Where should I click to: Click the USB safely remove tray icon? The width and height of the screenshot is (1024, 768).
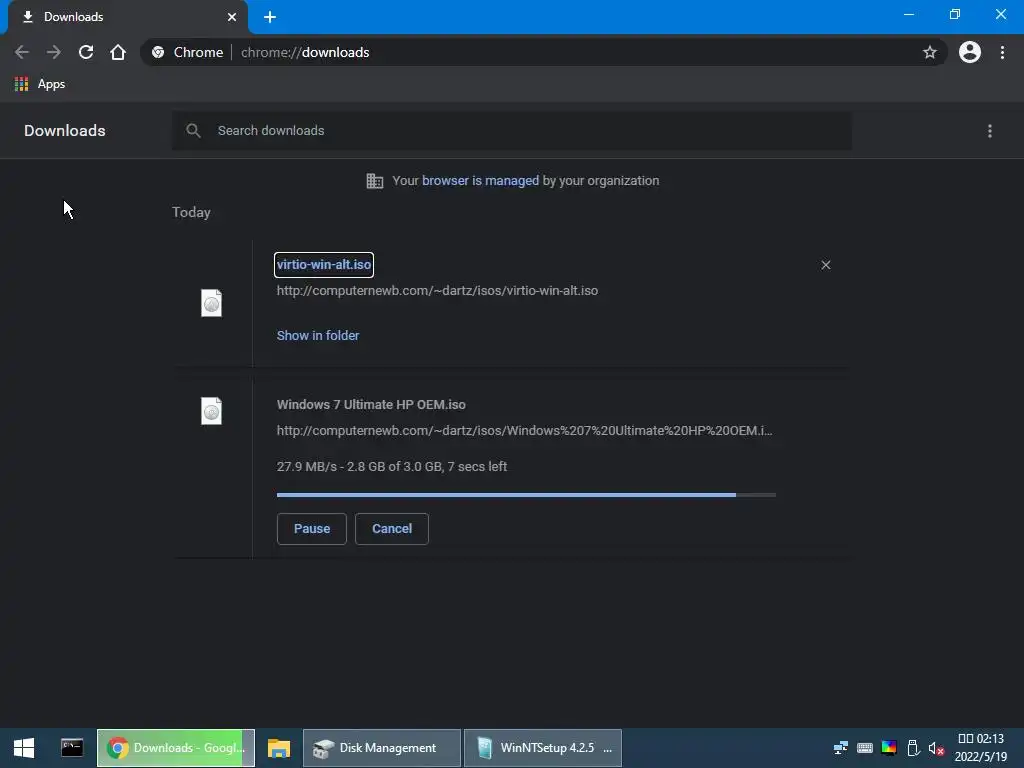tap(914, 748)
